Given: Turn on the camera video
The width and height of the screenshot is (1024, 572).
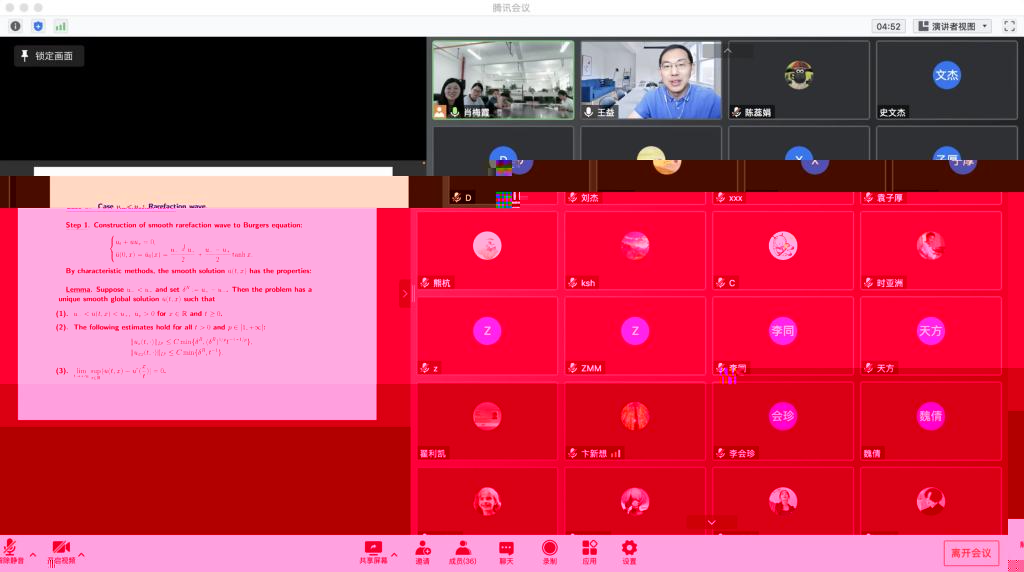Looking at the screenshot, I should click(61, 549).
